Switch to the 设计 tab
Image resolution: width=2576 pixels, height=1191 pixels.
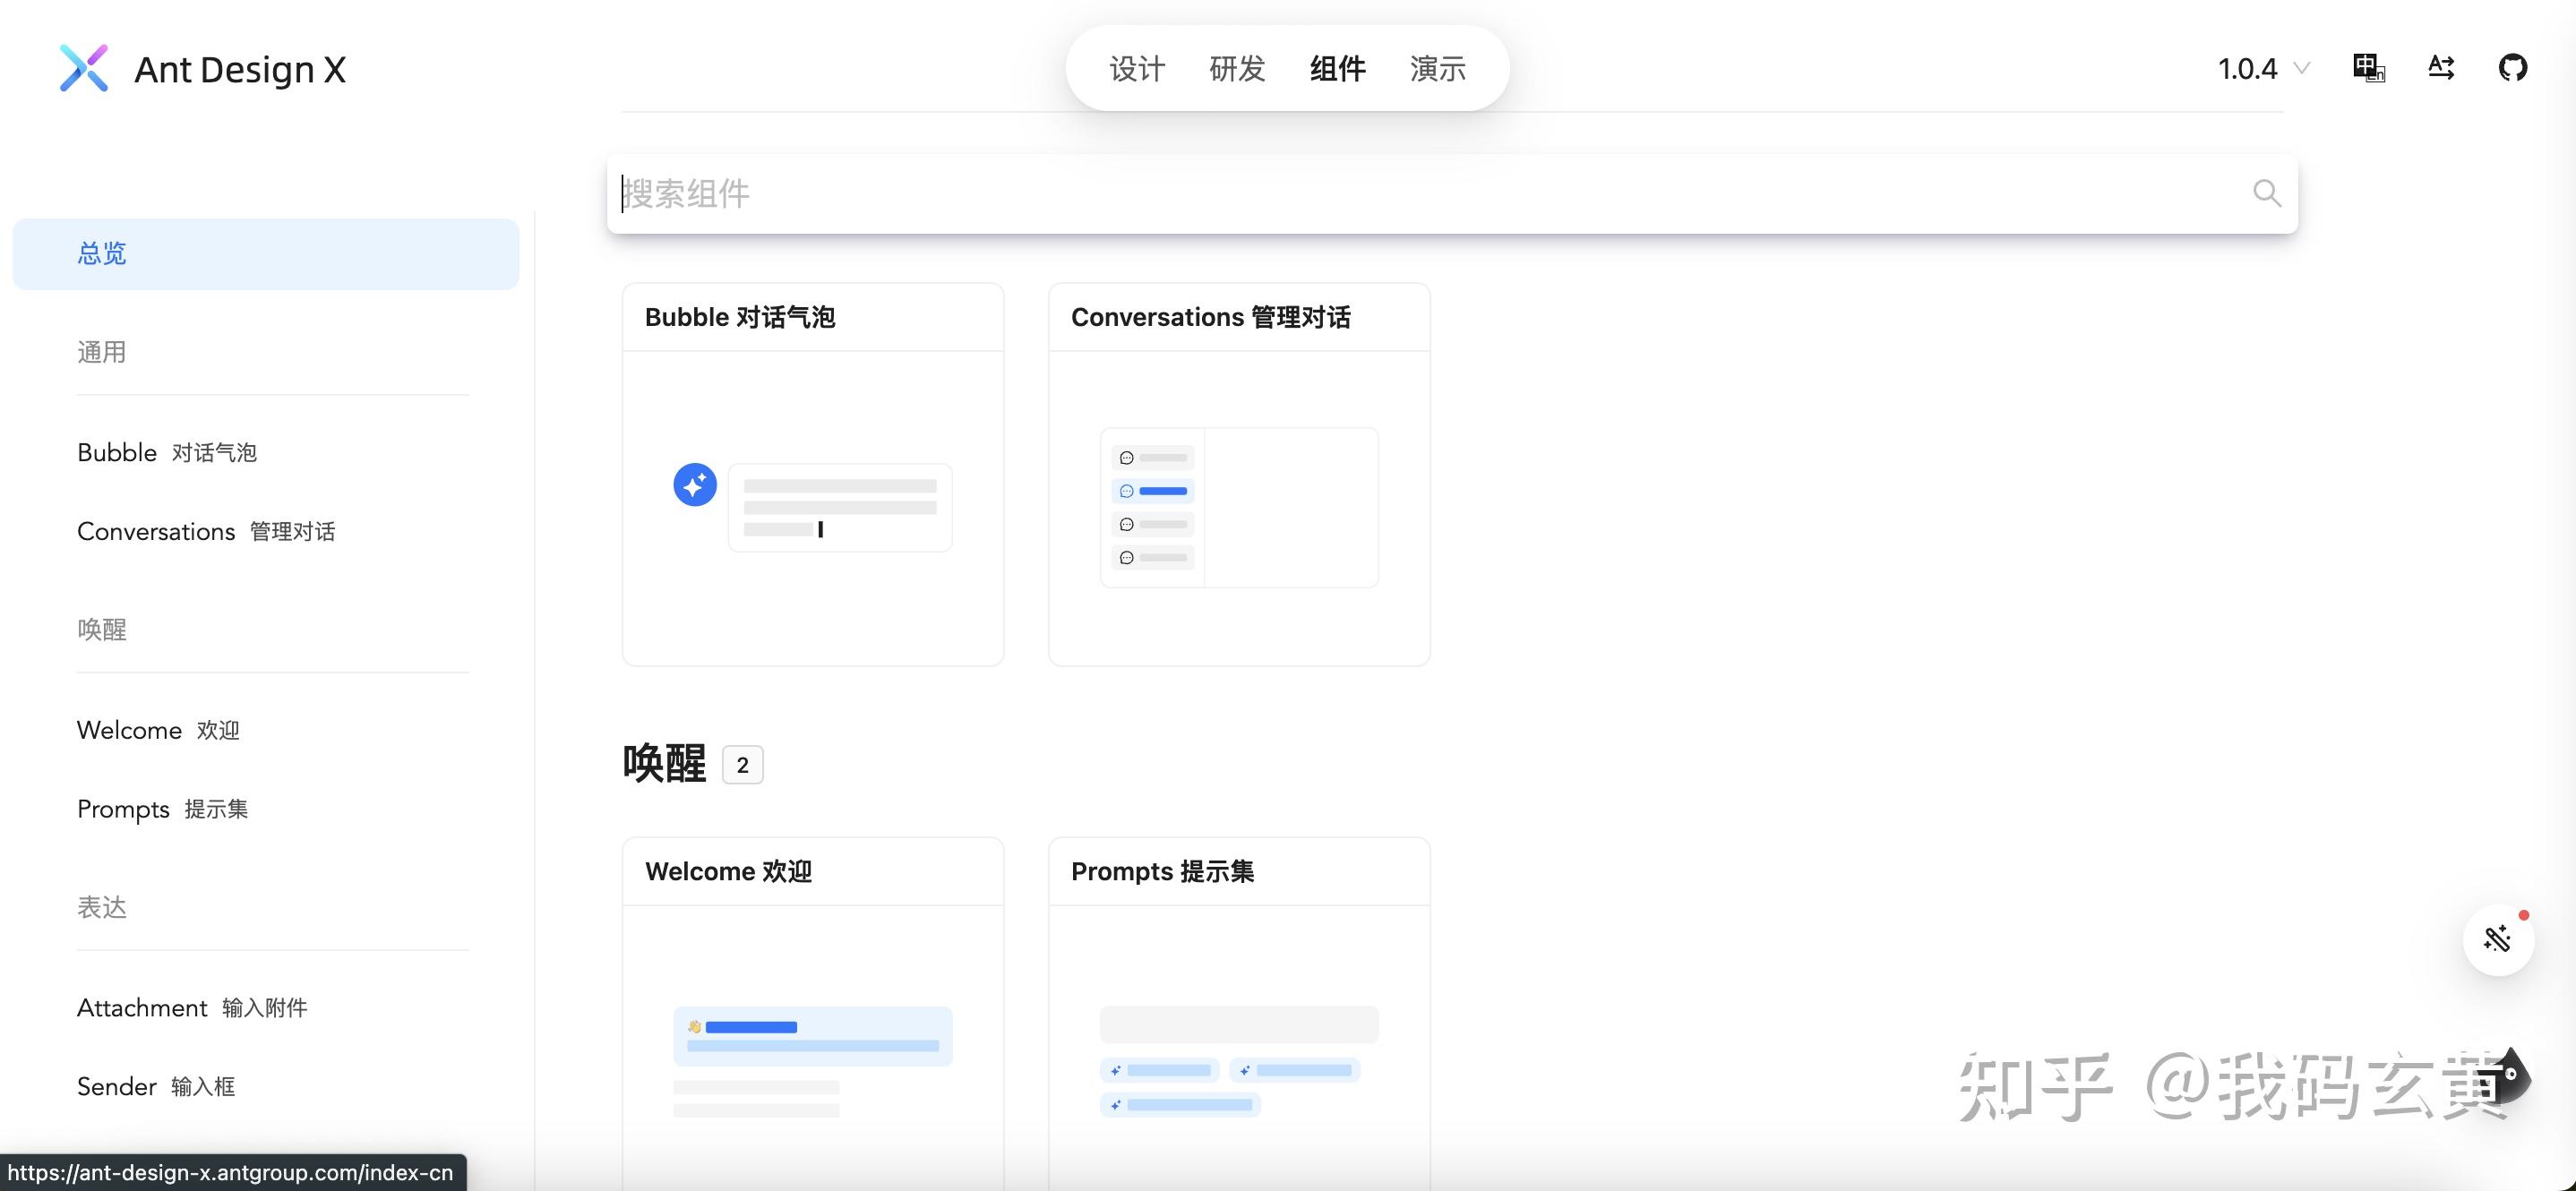[x=1136, y=68]
